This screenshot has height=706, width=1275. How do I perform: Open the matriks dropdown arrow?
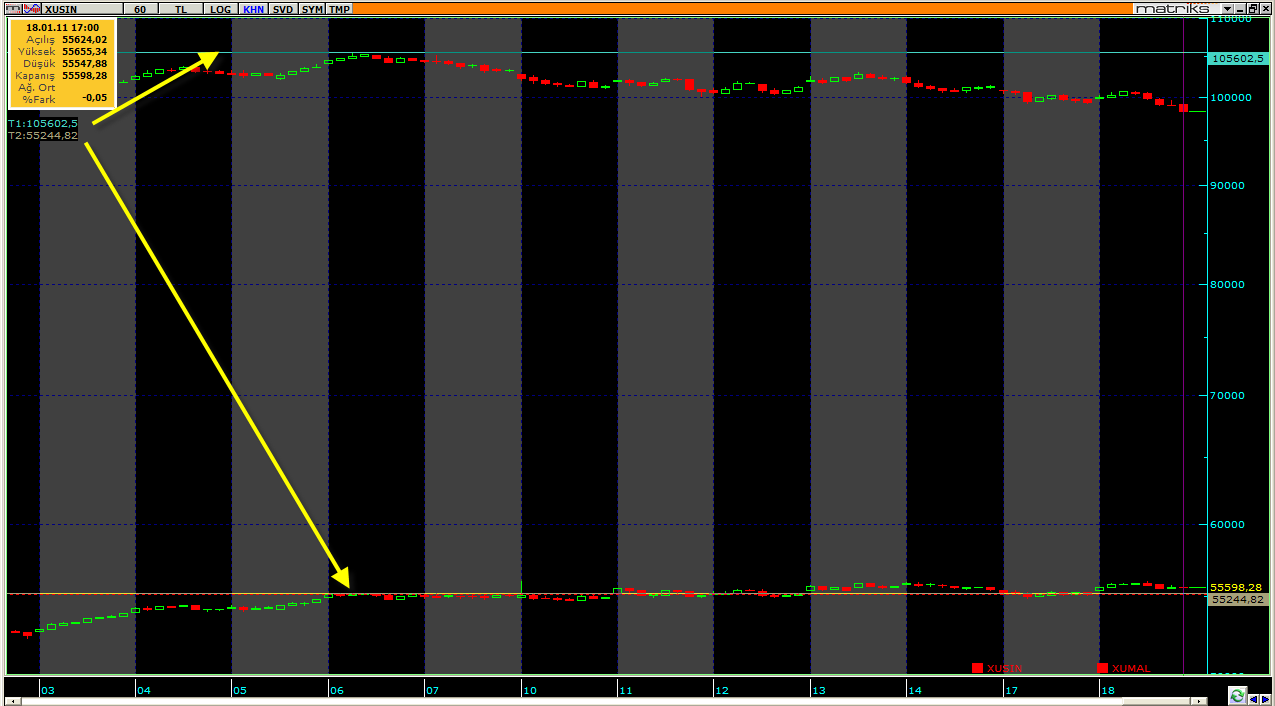pos(1227,8)
